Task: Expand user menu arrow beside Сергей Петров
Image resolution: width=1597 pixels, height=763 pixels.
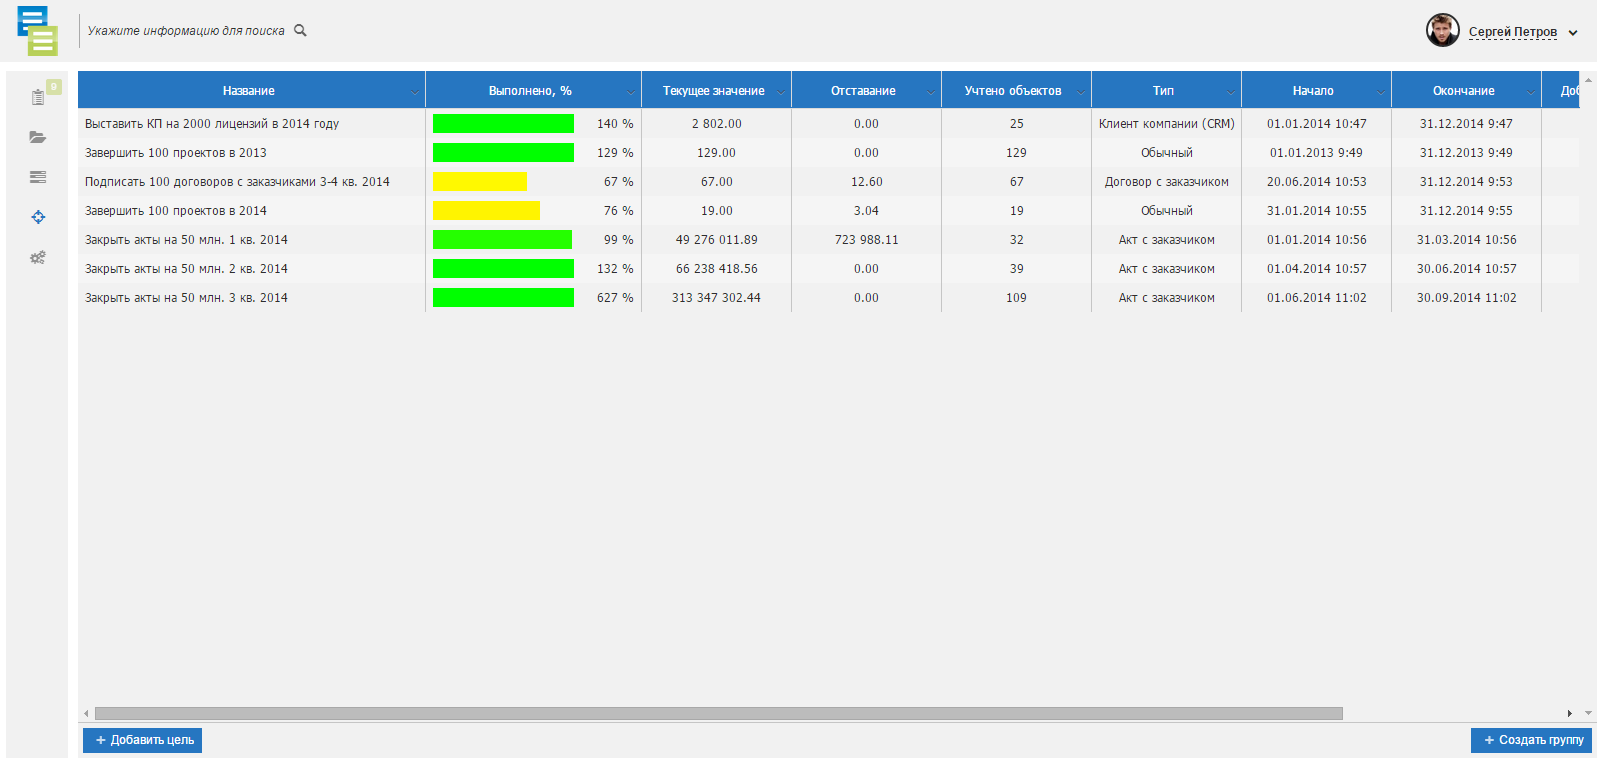Action: point(1573,33)
